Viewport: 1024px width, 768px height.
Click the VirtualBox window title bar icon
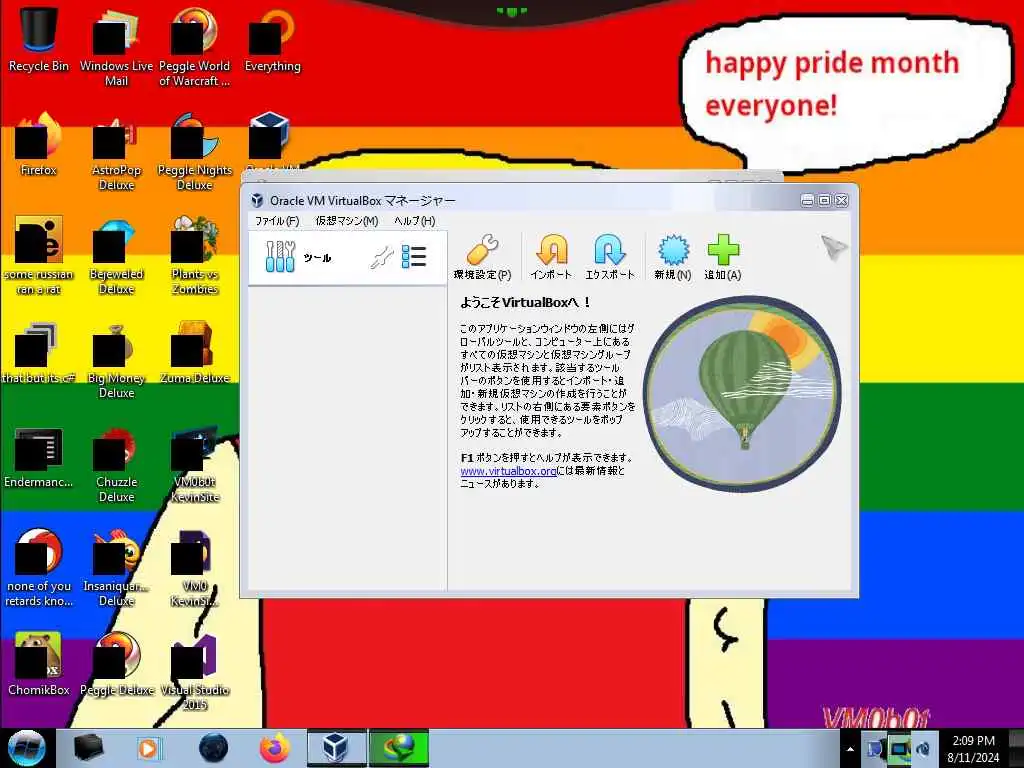pos(257,200)
